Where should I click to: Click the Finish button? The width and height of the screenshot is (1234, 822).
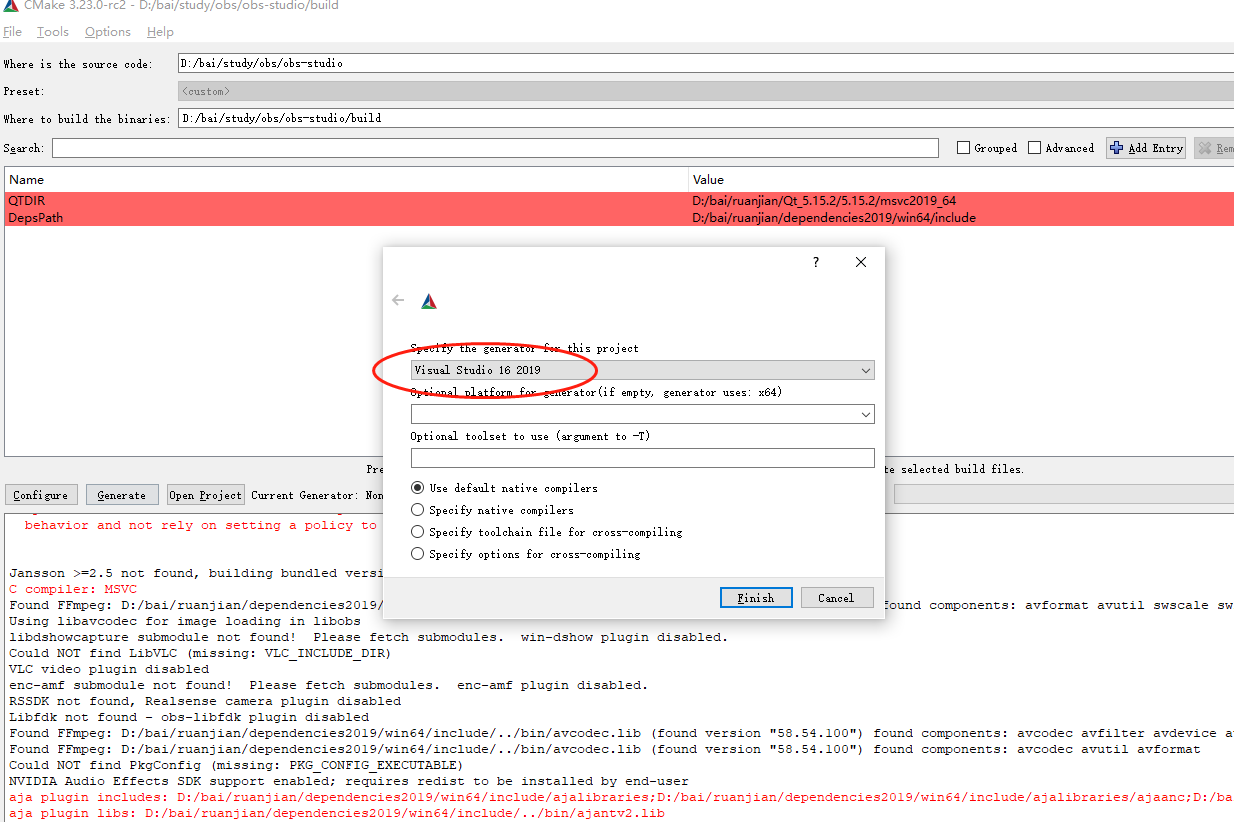(x=756, y=598)
